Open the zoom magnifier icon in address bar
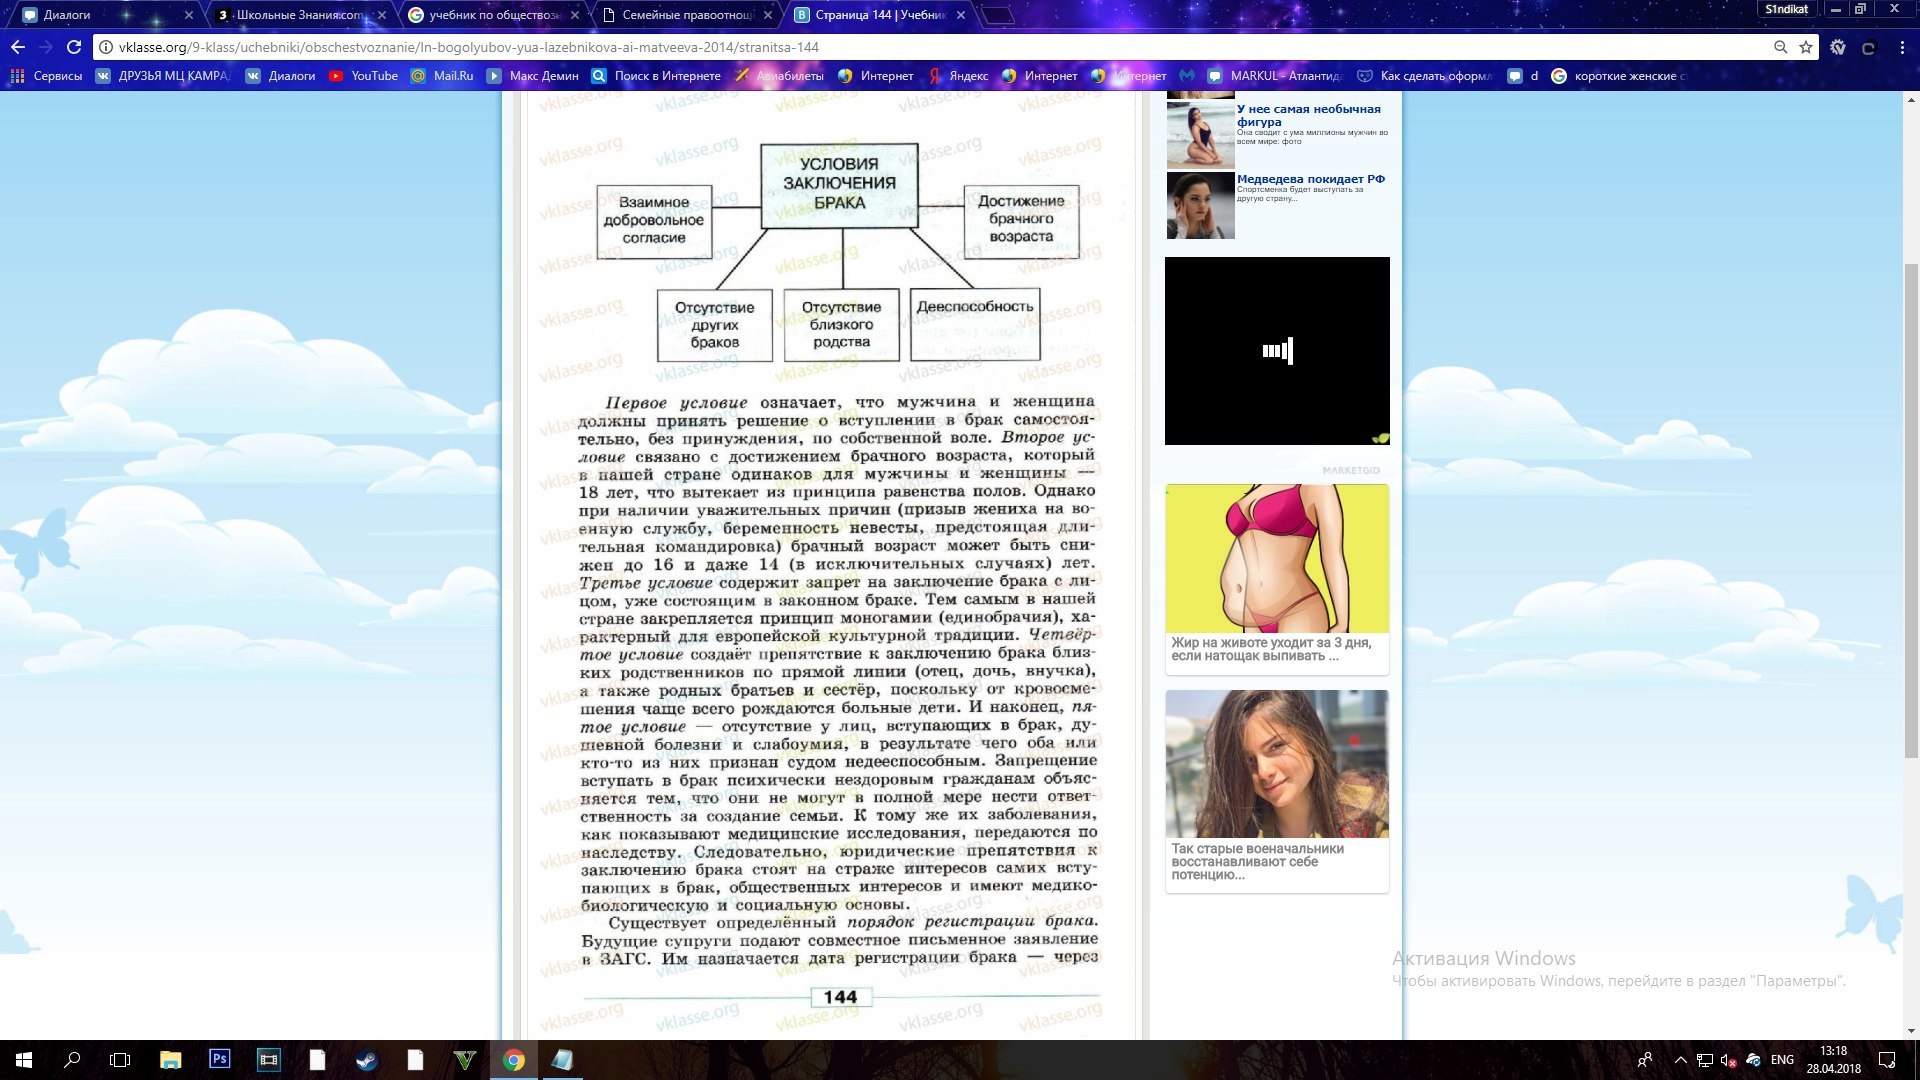1920x1080 pixels. [1780, 47]
